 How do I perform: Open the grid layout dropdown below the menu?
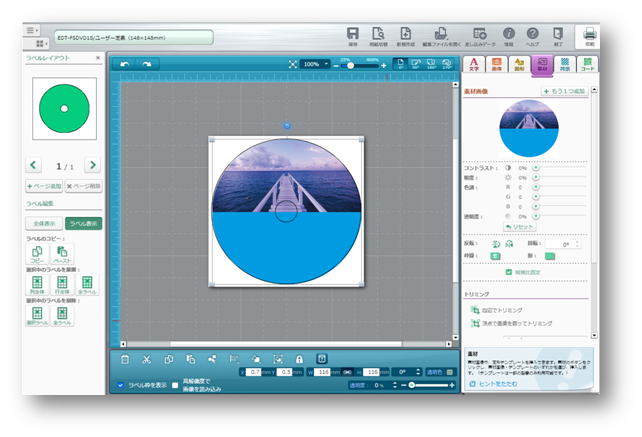[x=41, y=43]
